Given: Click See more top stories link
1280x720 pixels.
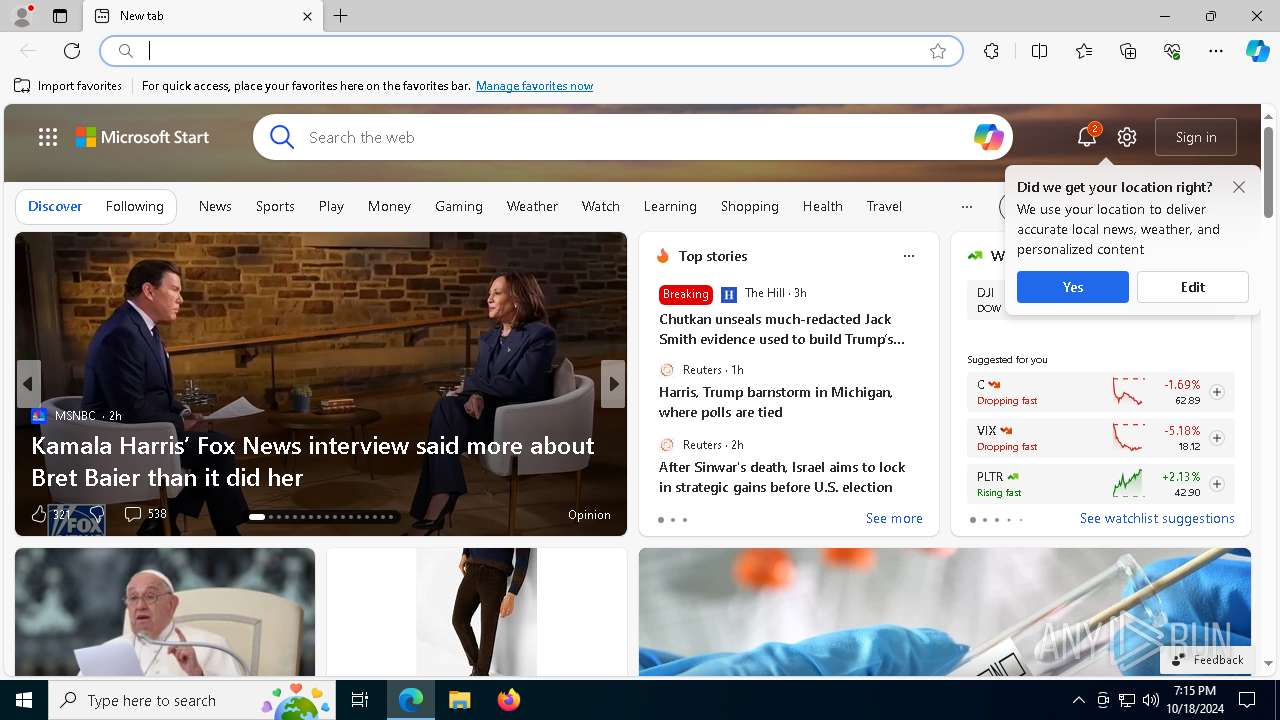Looking at the screenshot, I should pyautogui.click(x=894, y=518).
